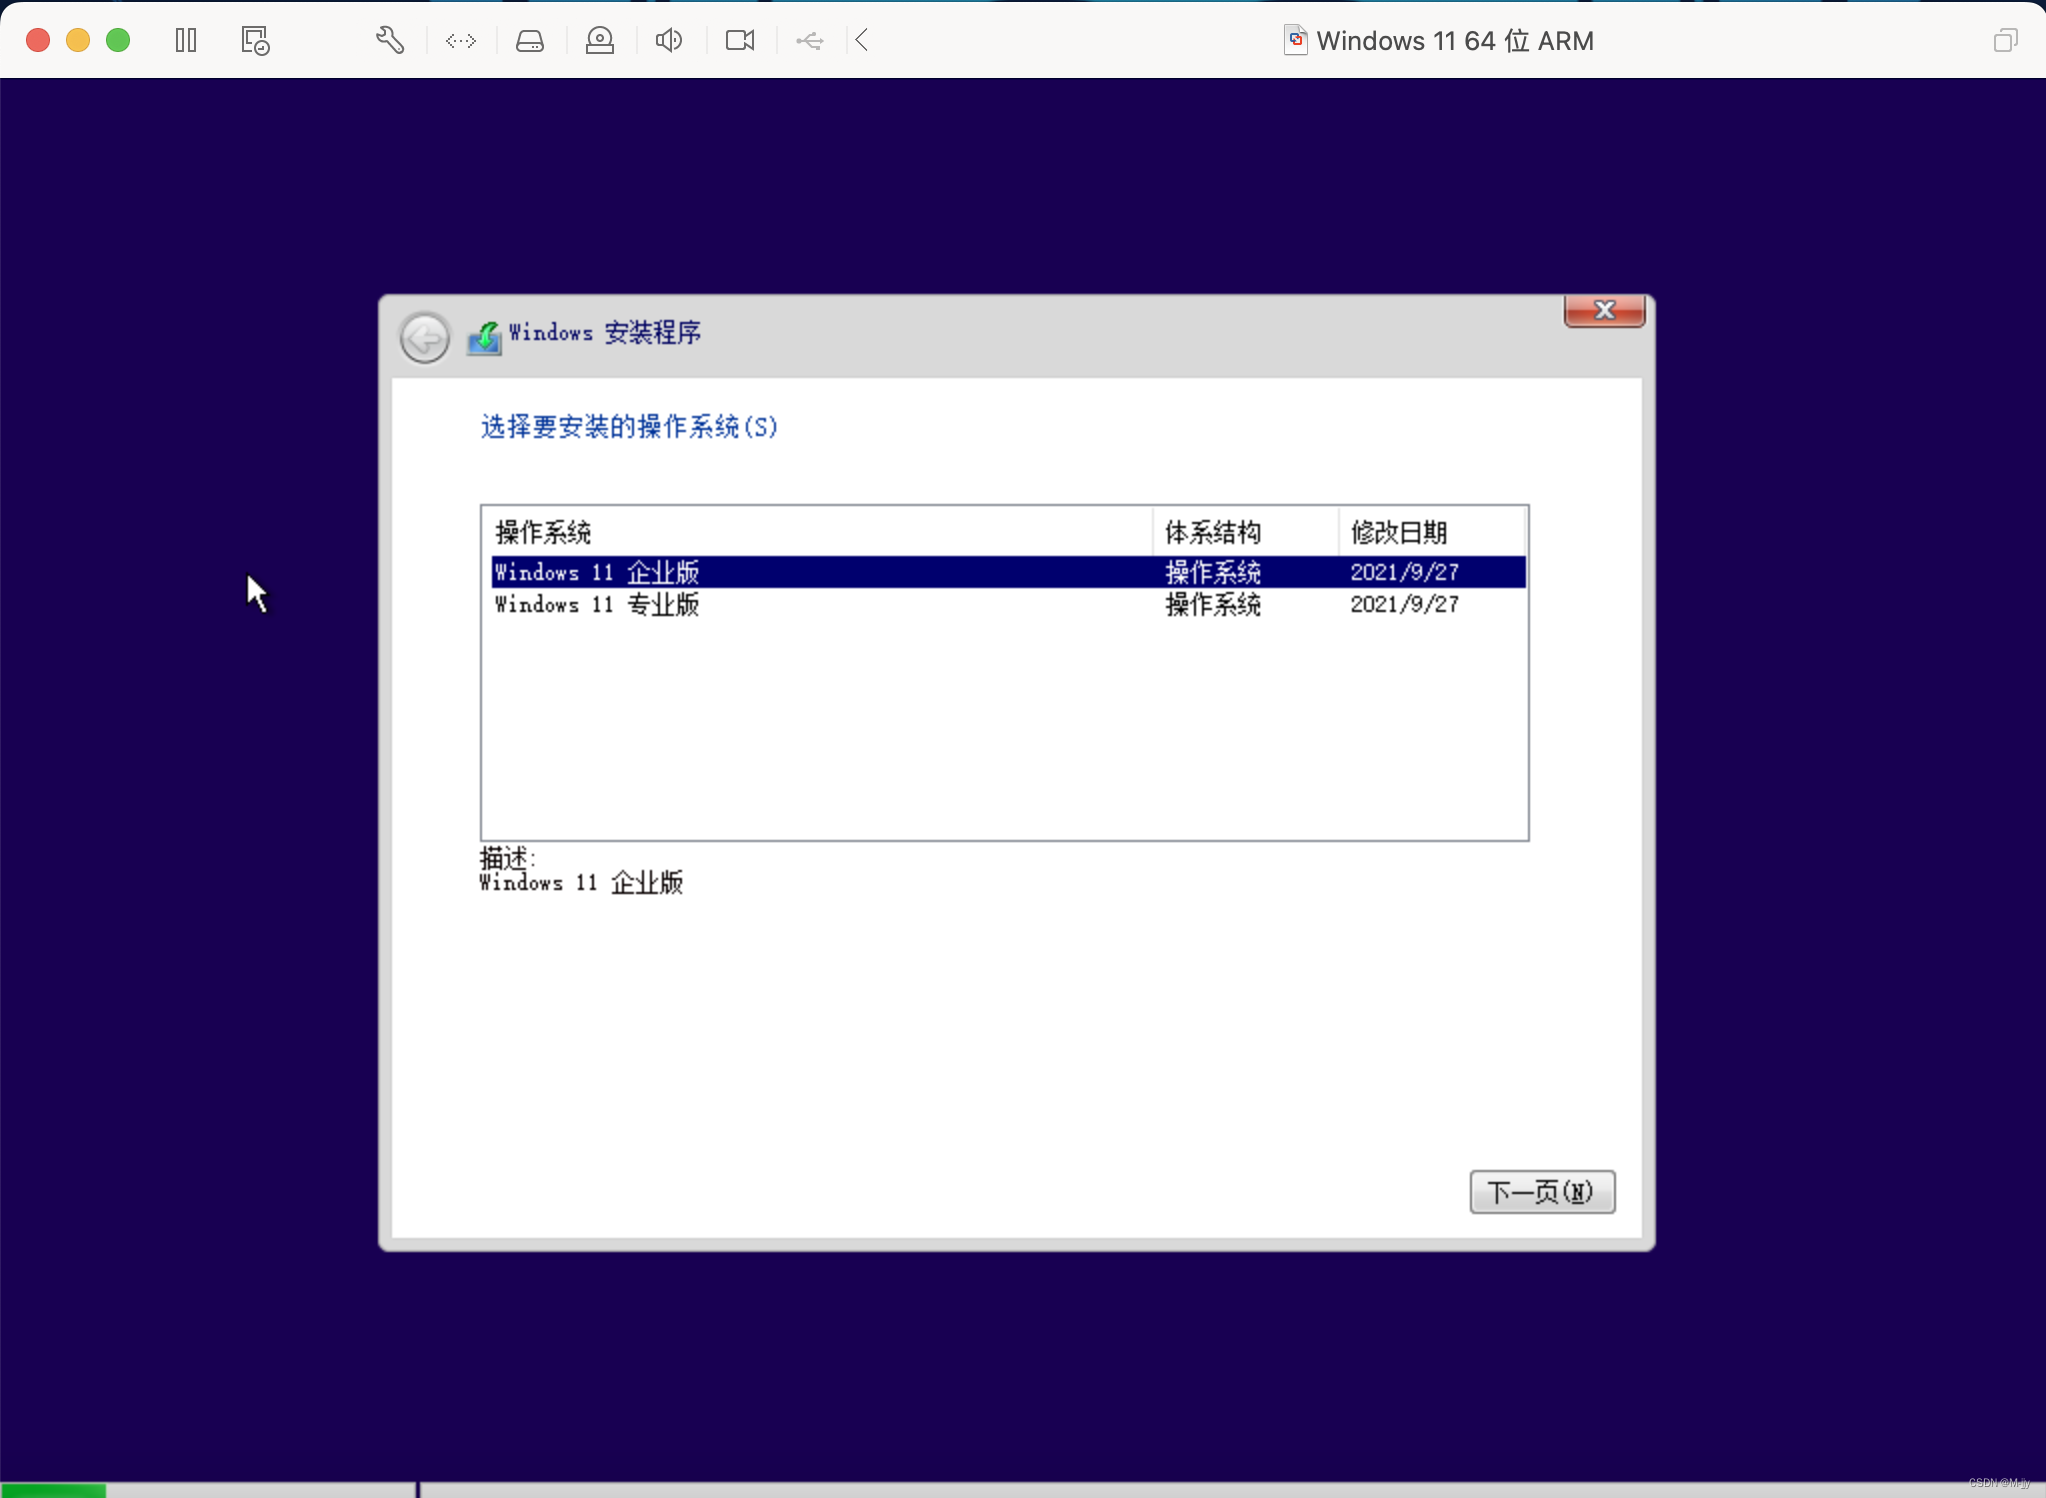Minimize window with yellow button

78,40
